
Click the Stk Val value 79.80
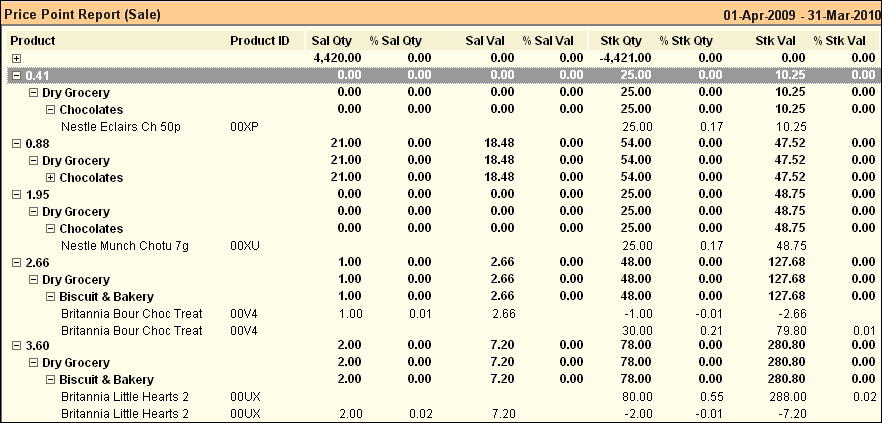(x=790, y=331)
